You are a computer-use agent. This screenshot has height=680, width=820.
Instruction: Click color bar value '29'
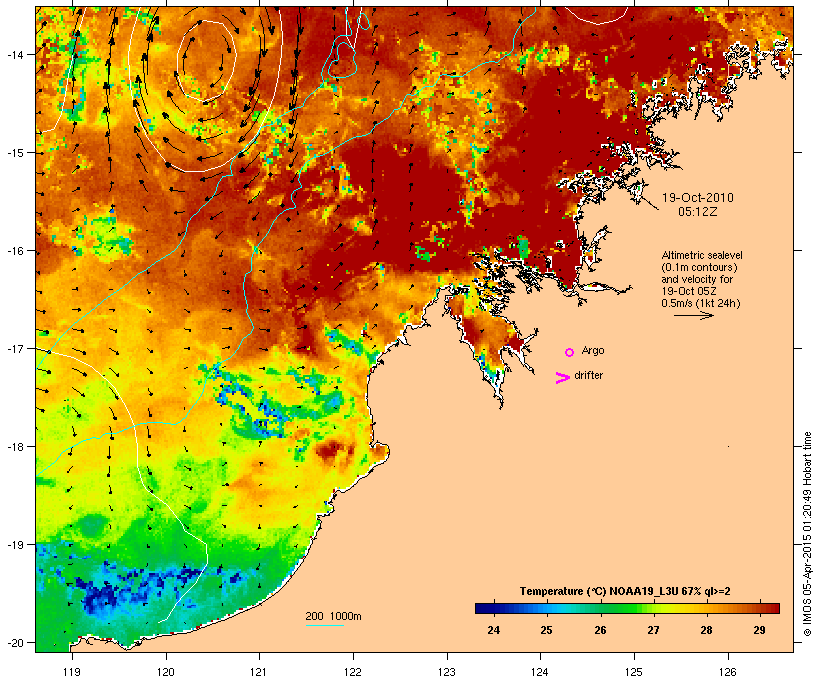[760, 630]
